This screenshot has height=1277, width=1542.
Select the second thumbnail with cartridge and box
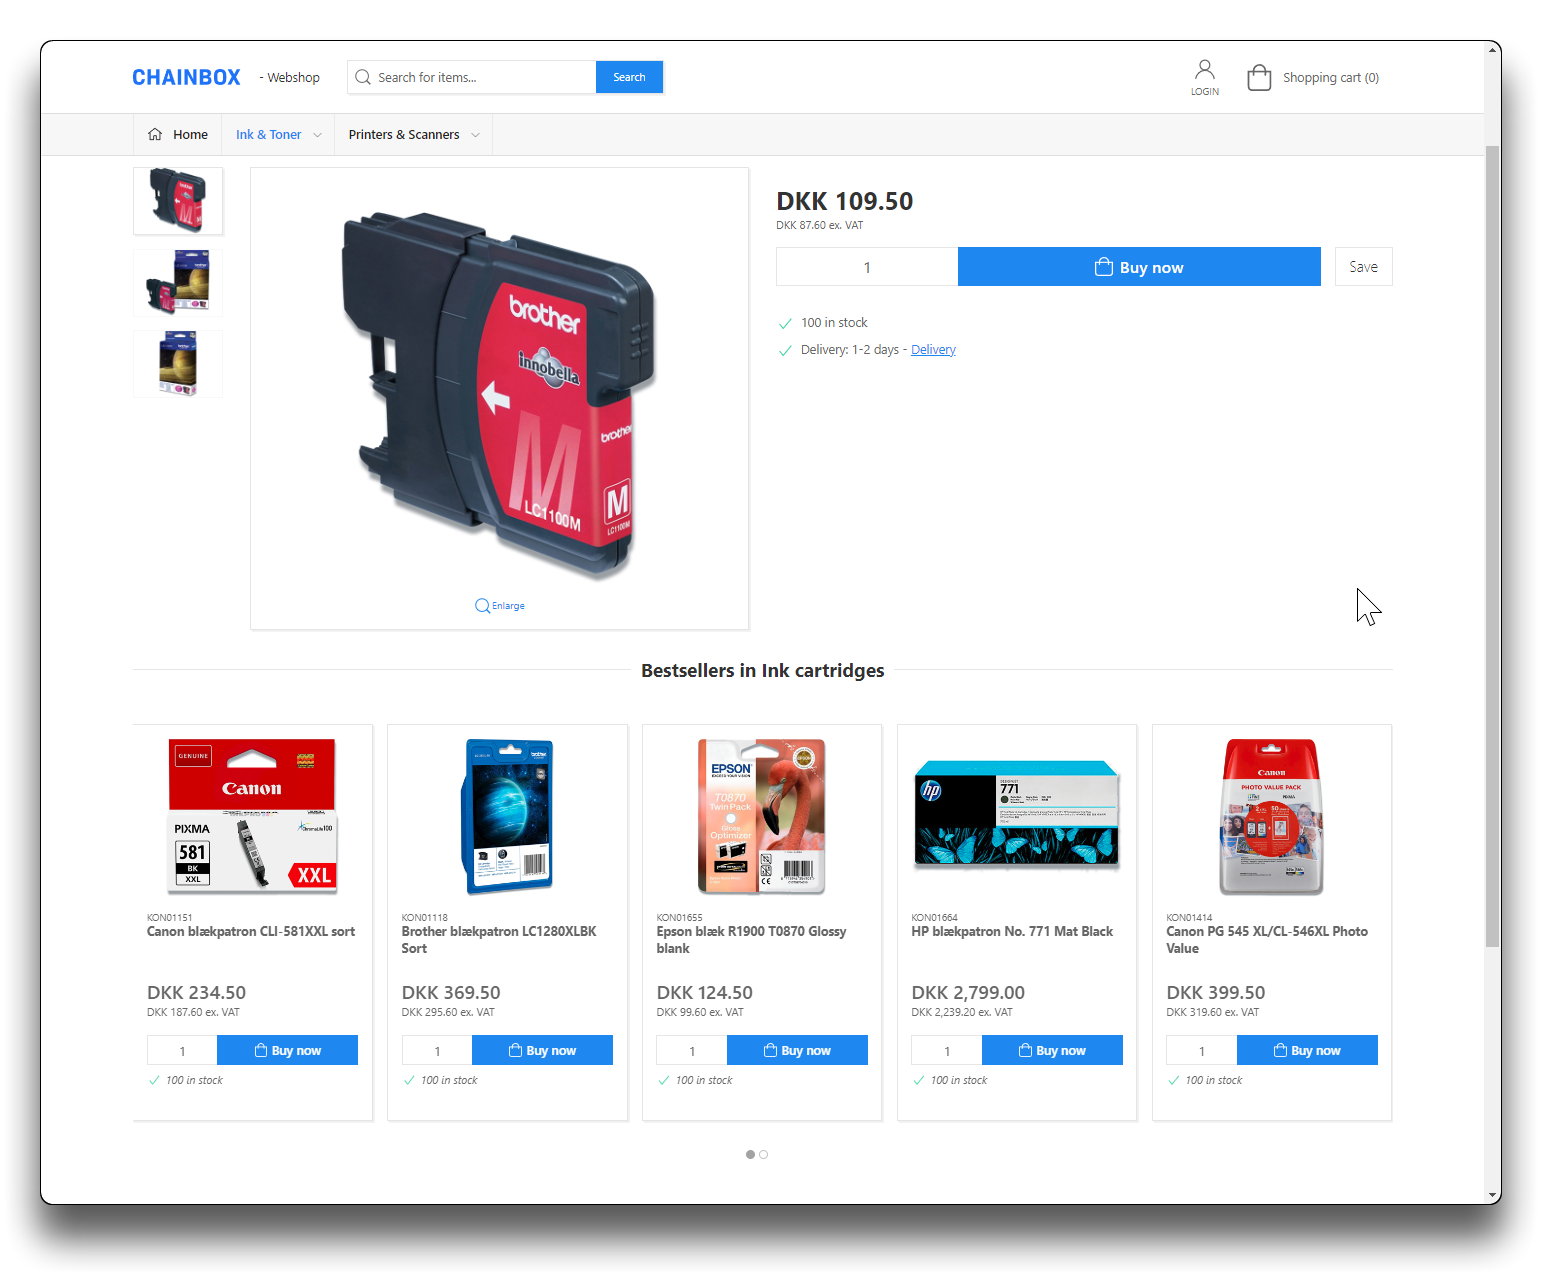coord(178,283)
